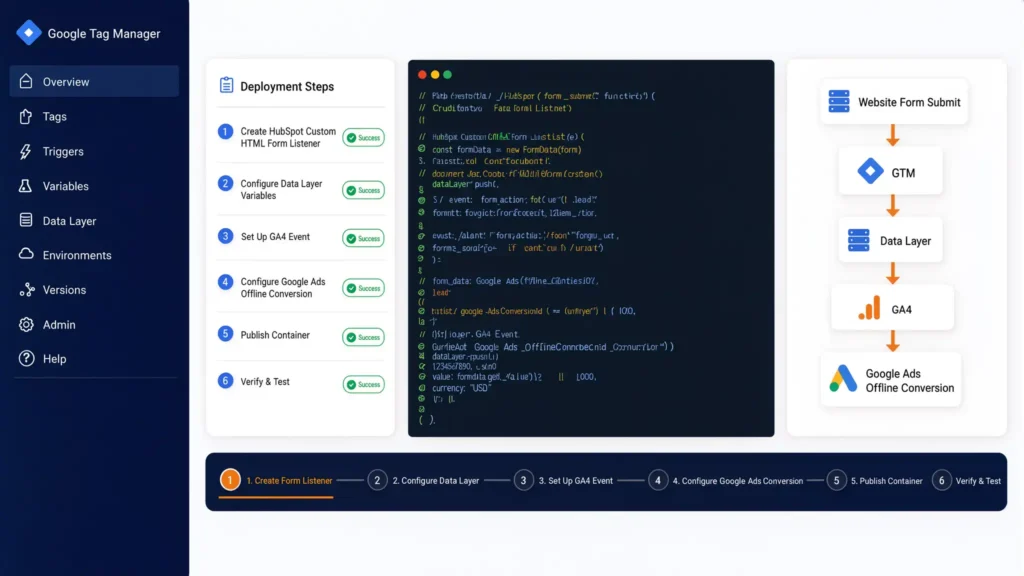Switch to '1. Create Form Listener' progress step
This screenshot has width=1024, height=576.
click(x=276, y=481)
